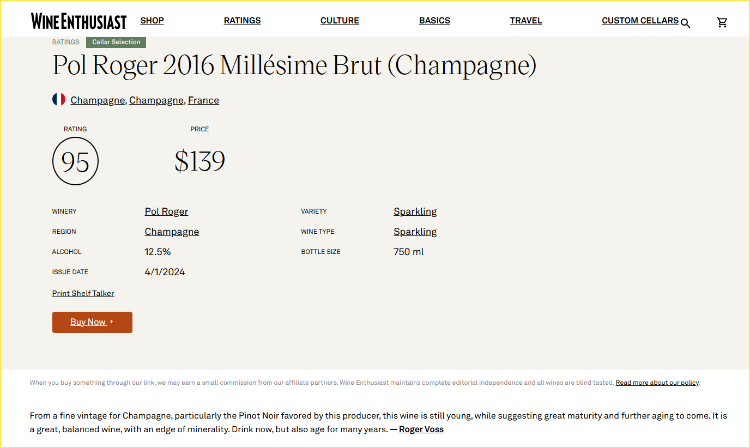Click the search magnifier icon
This screenshot has height=448, width=750.
[685, 22]
